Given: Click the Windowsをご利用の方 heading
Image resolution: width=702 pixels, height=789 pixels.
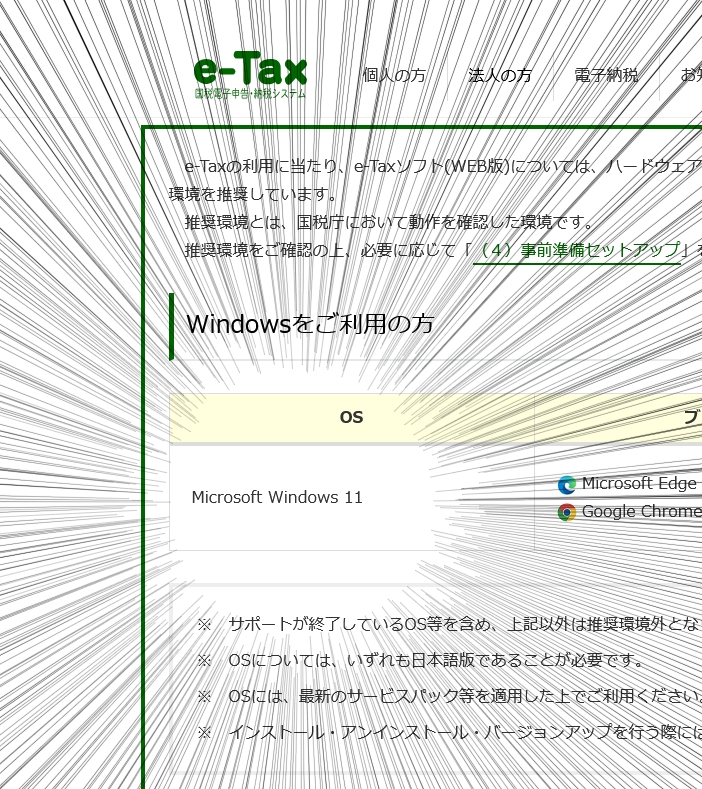Looking at the screenshot, I should [x=310, y=325].
